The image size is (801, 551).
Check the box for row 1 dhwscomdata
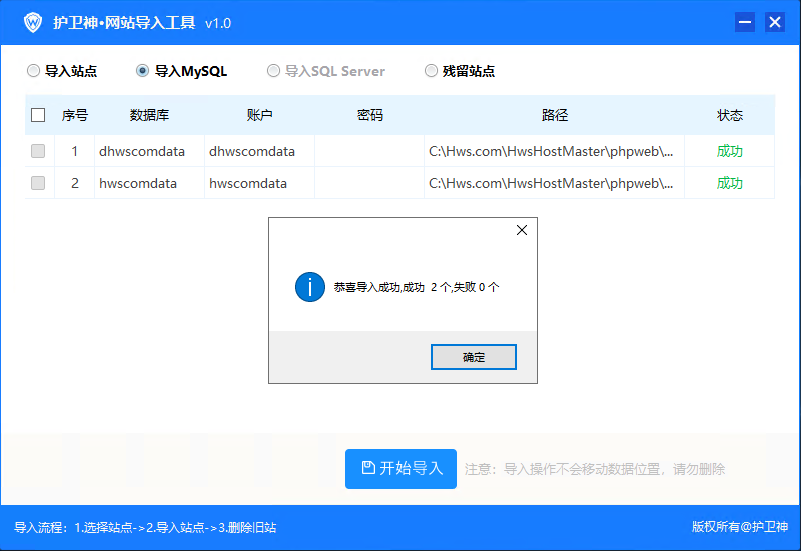(38, 152)
